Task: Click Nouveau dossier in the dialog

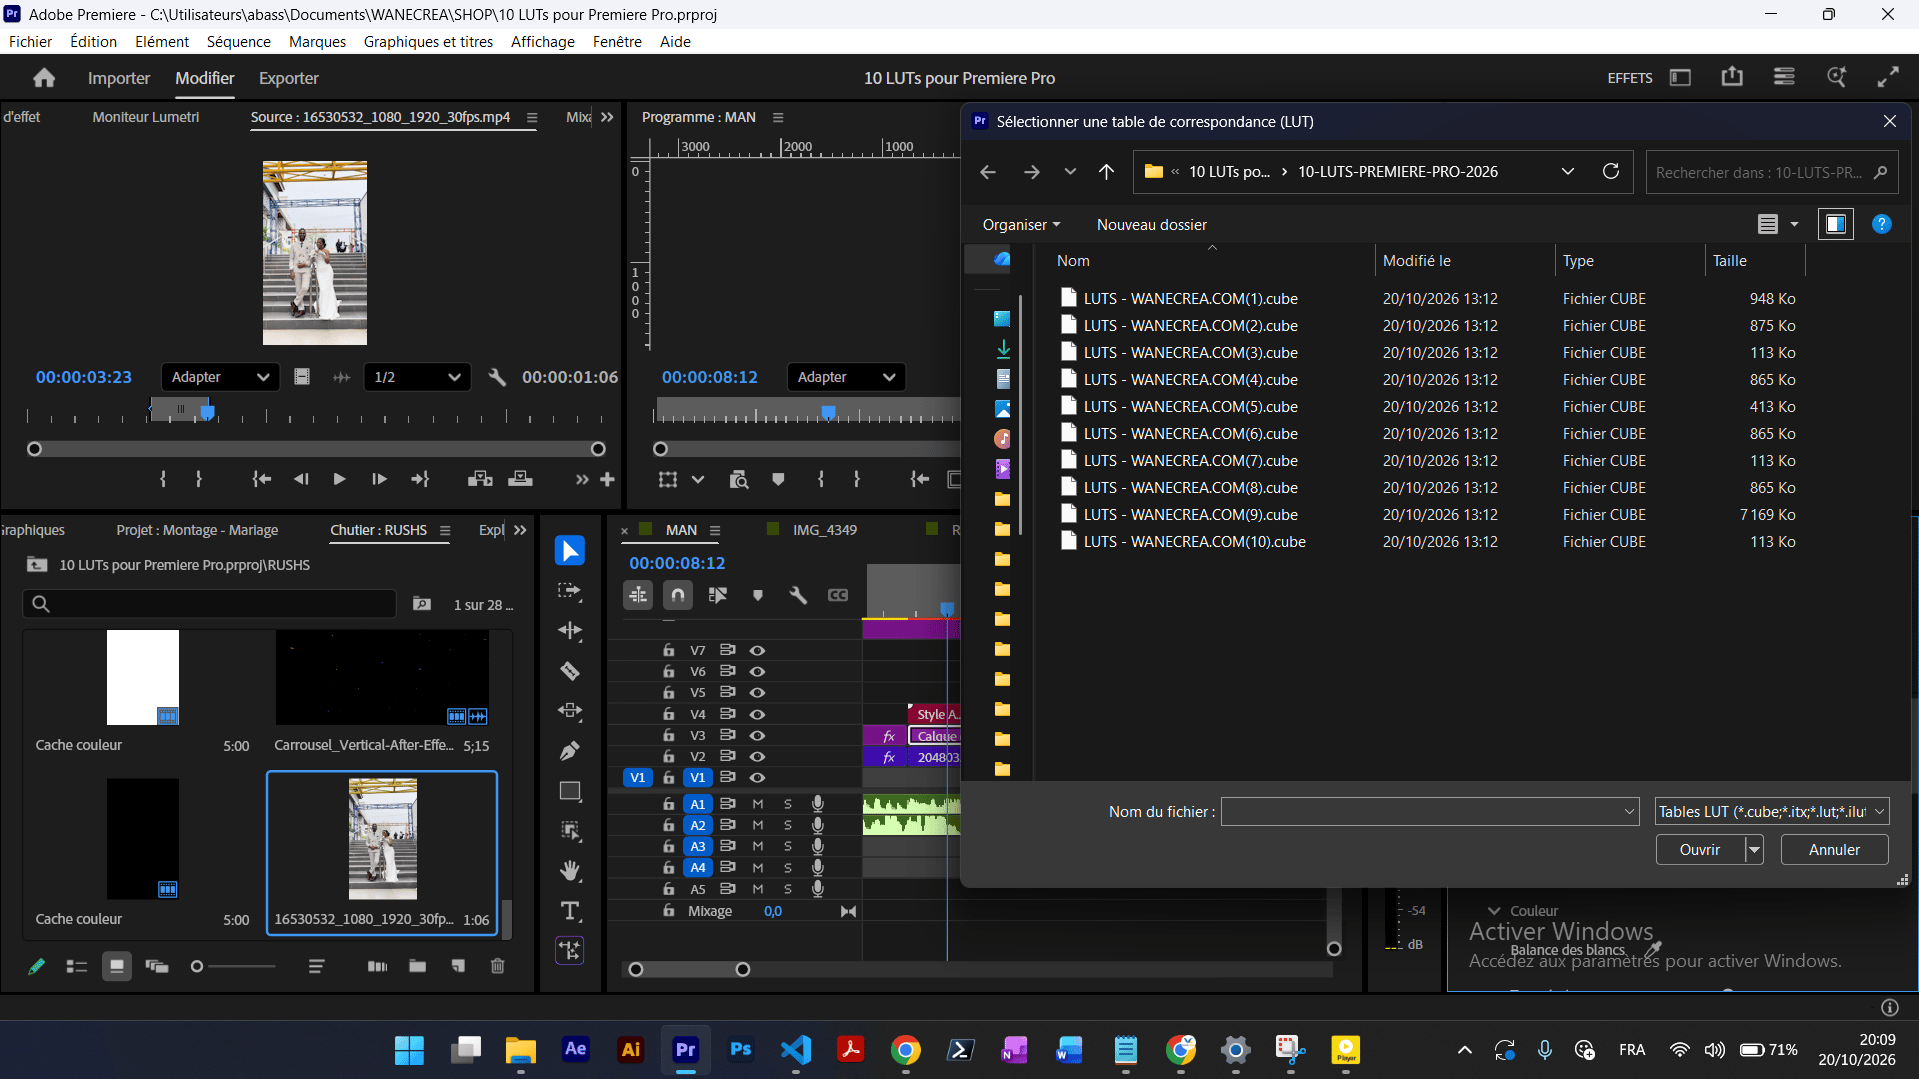Action: 1152,225
